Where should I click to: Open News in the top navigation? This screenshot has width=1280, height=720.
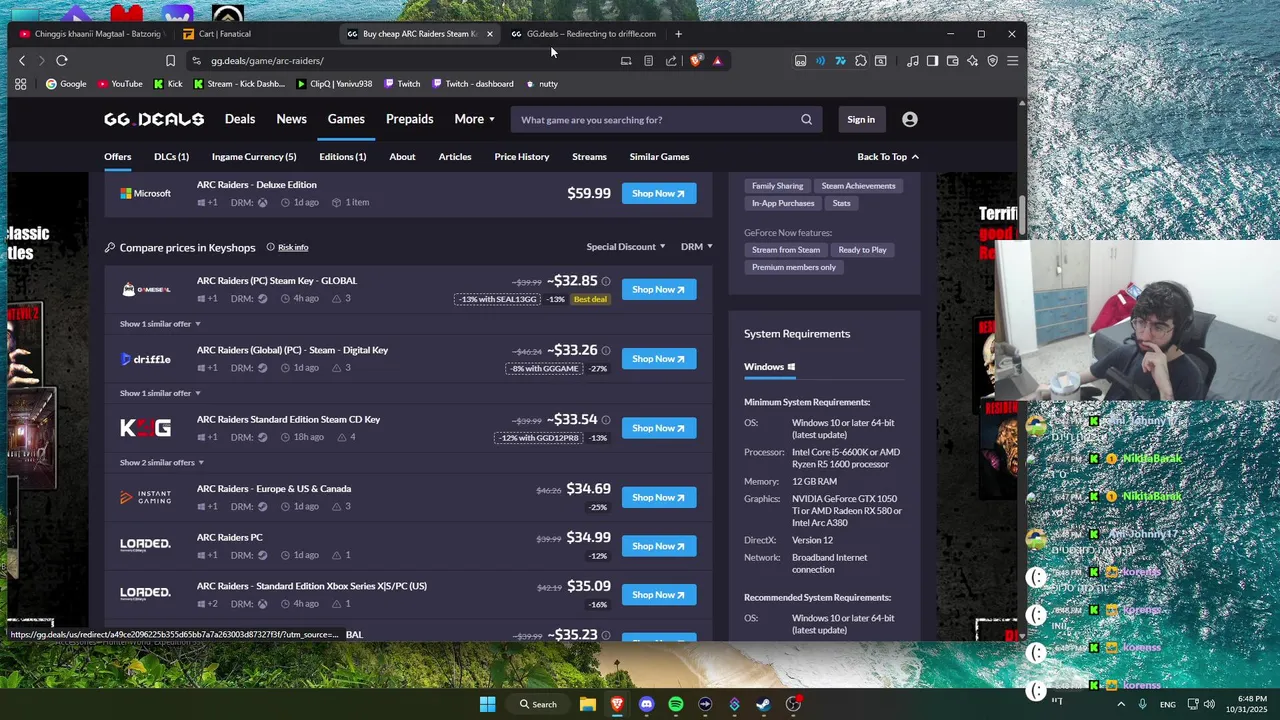pyautogui.click(x=291, y=119)
